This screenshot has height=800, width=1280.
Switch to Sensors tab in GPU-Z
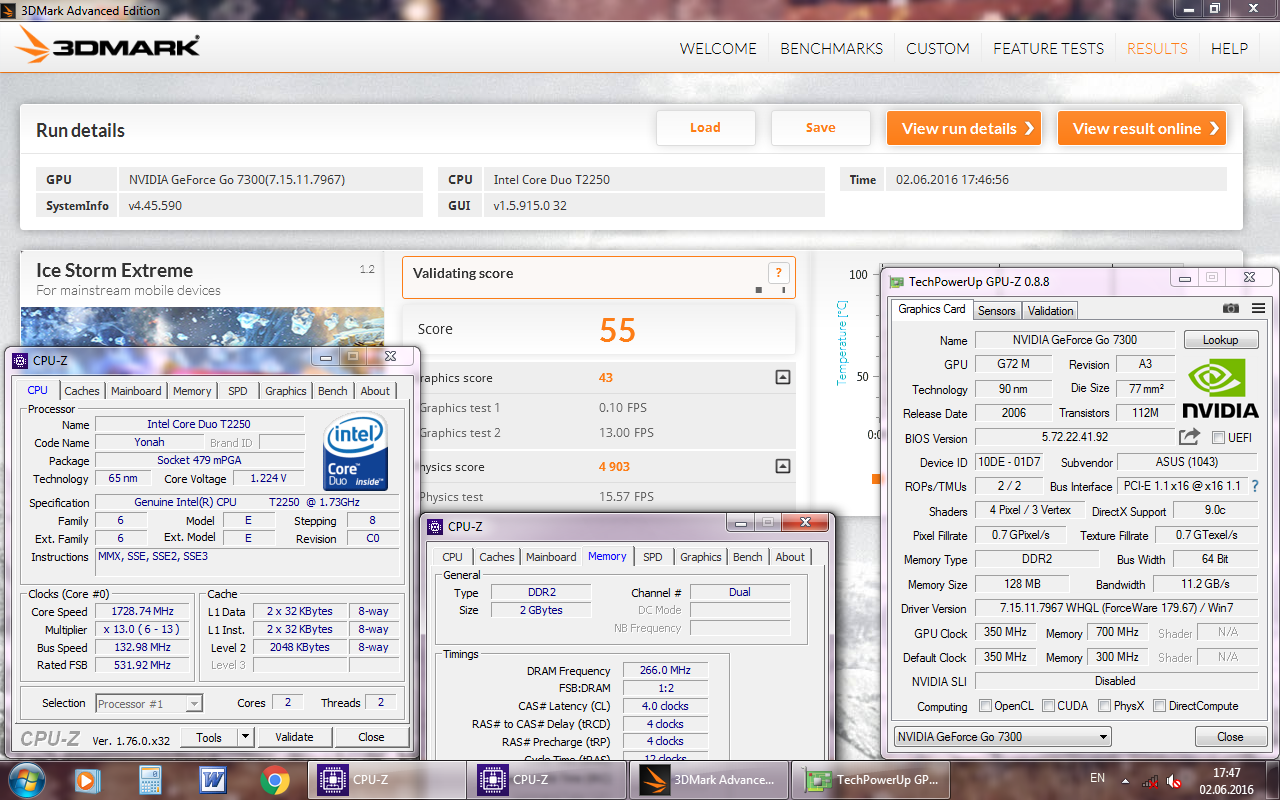coord(996,310)
